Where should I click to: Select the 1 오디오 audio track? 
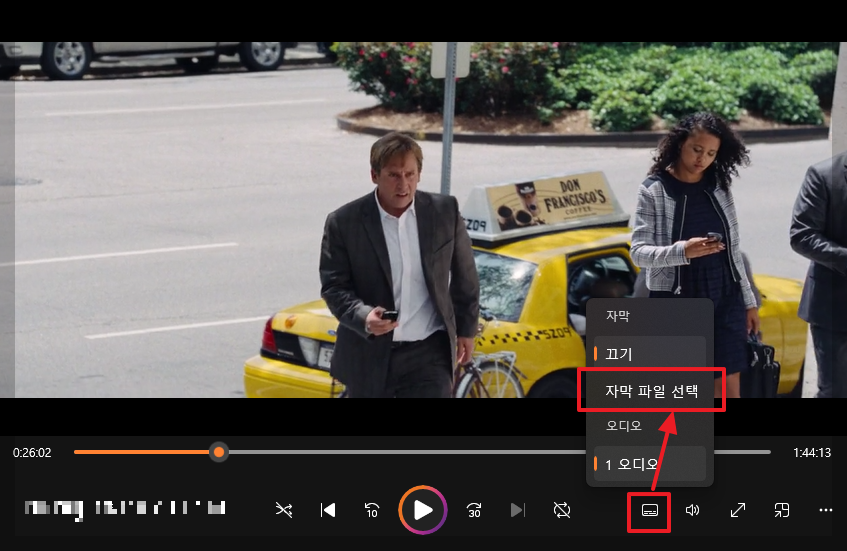[650, 464]
